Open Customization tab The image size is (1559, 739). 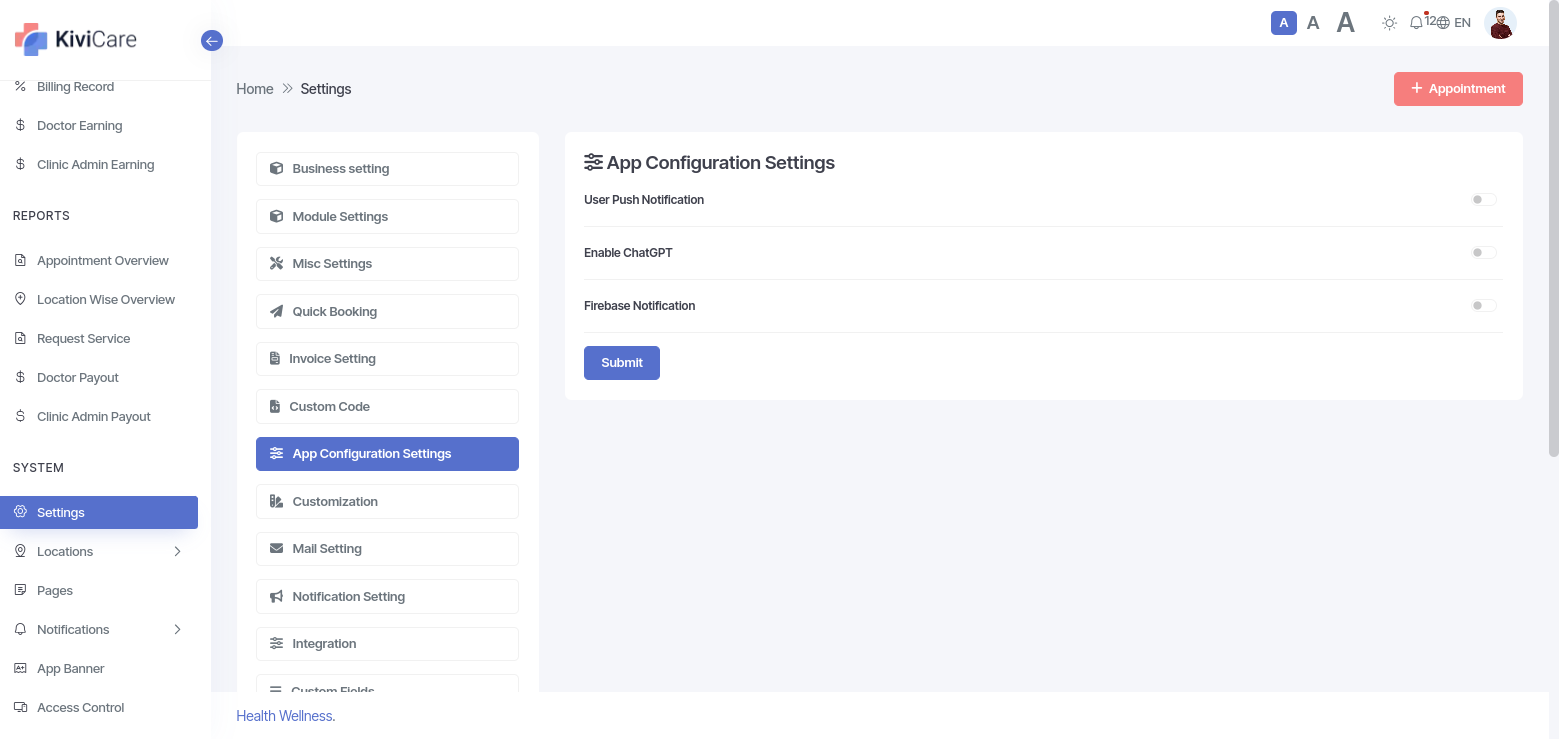(x=387, y=502)
